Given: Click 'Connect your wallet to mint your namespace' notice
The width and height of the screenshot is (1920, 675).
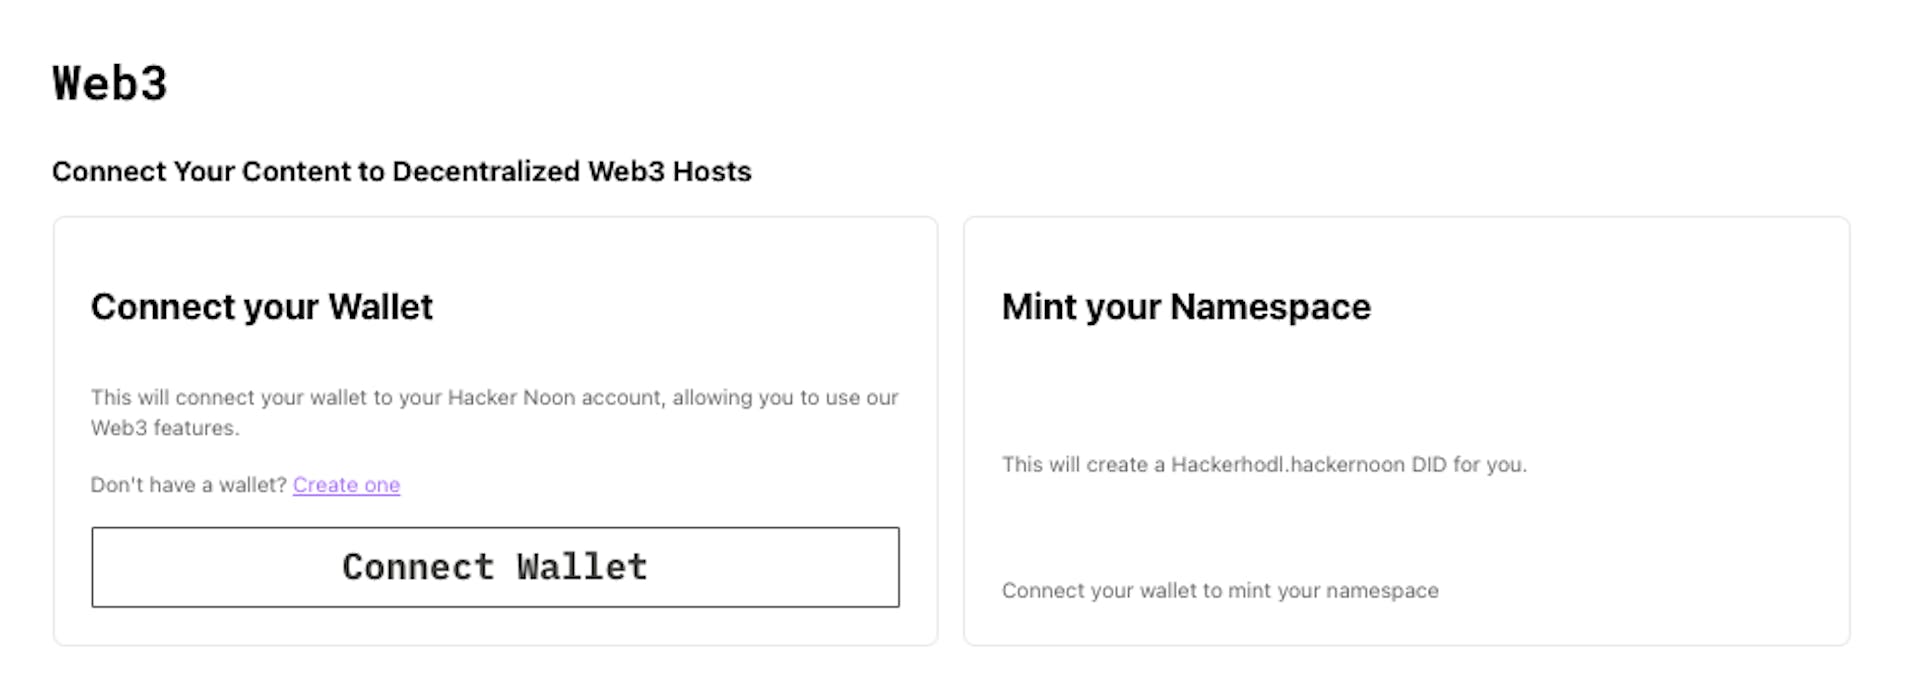Looking at the screenshot, I should pyautogui.click(x=1220, y=591).
